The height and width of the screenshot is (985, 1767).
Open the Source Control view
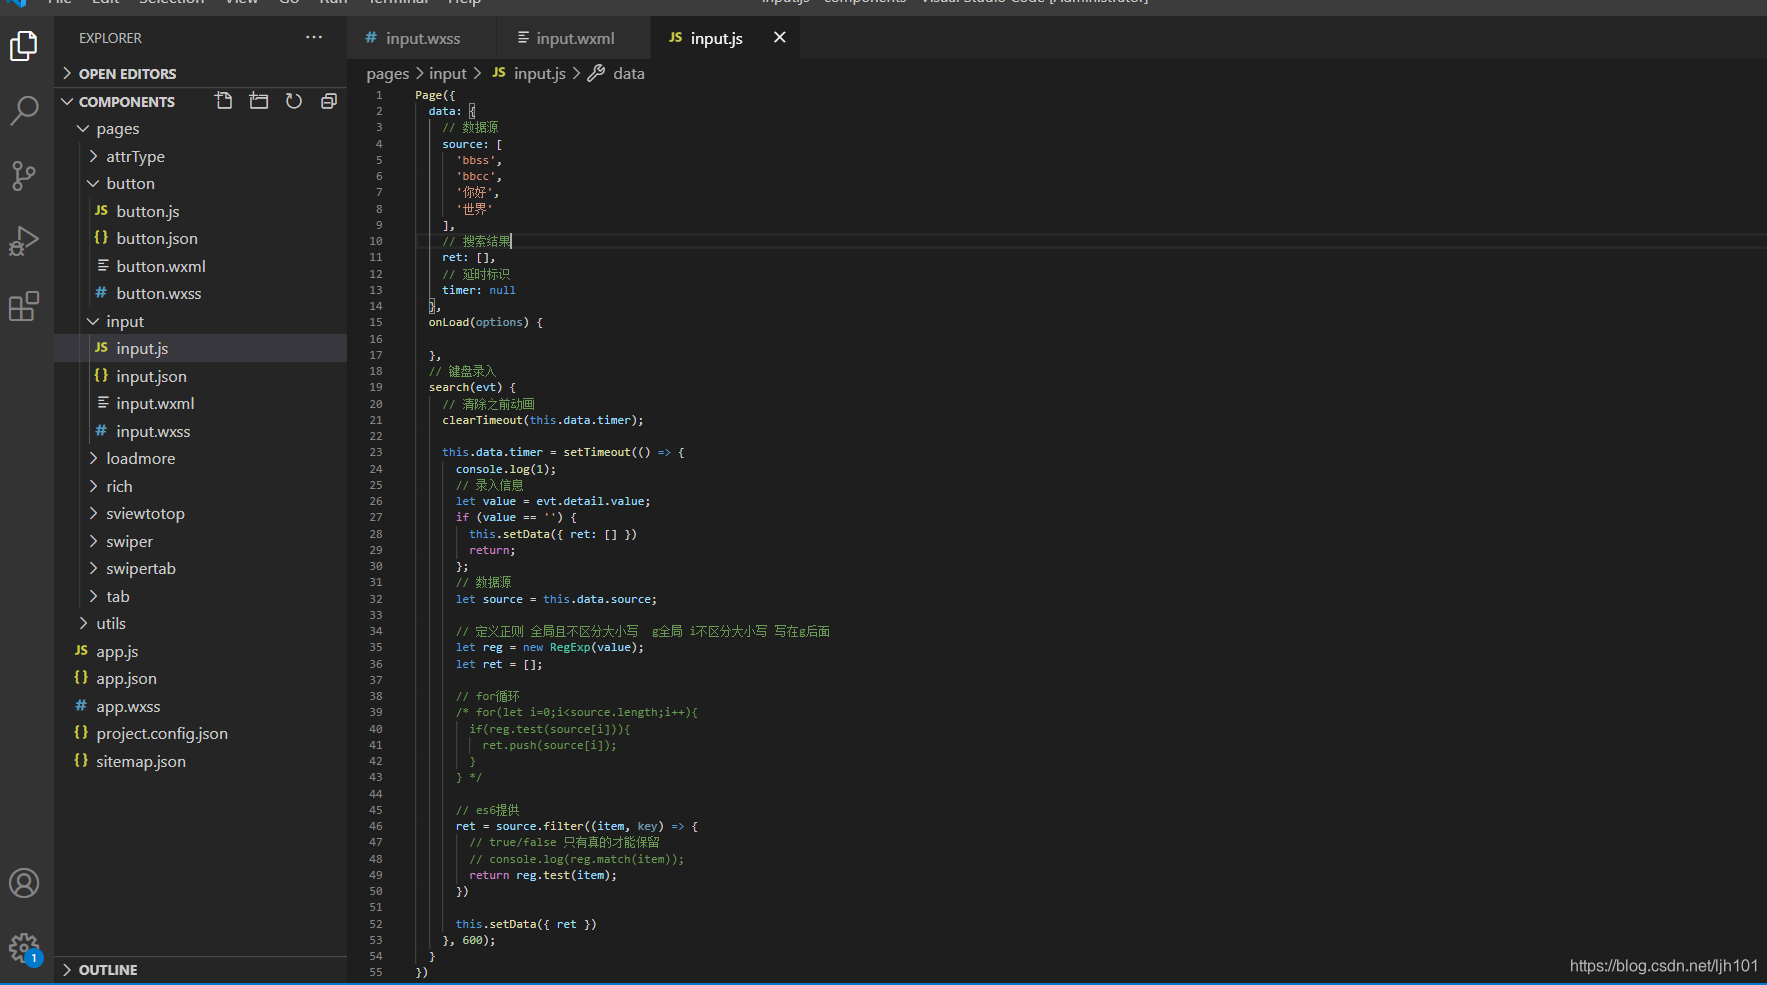[x=24, y=175]
